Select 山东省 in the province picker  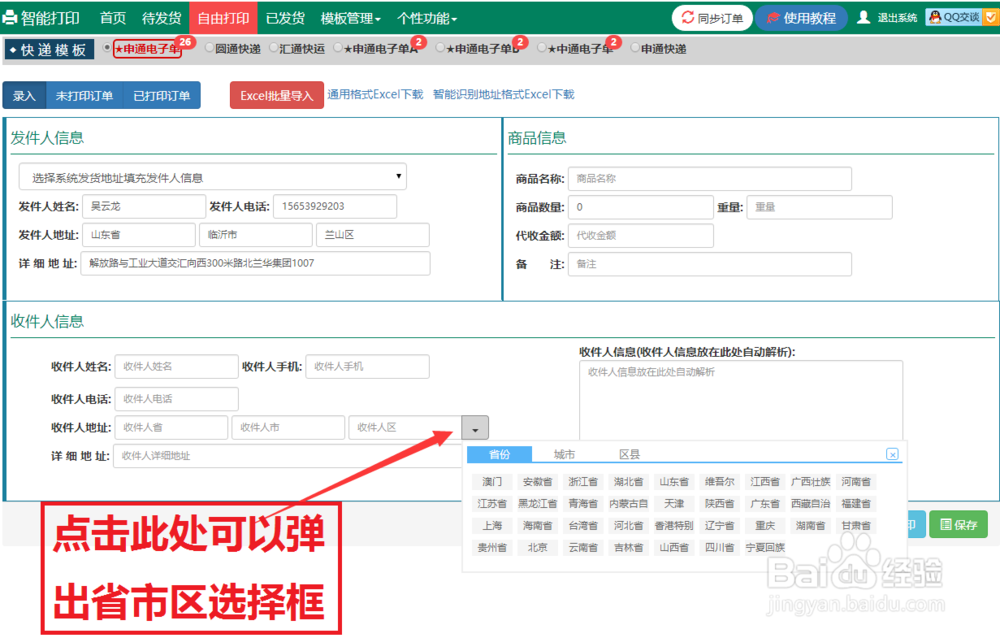pos(673,480)
